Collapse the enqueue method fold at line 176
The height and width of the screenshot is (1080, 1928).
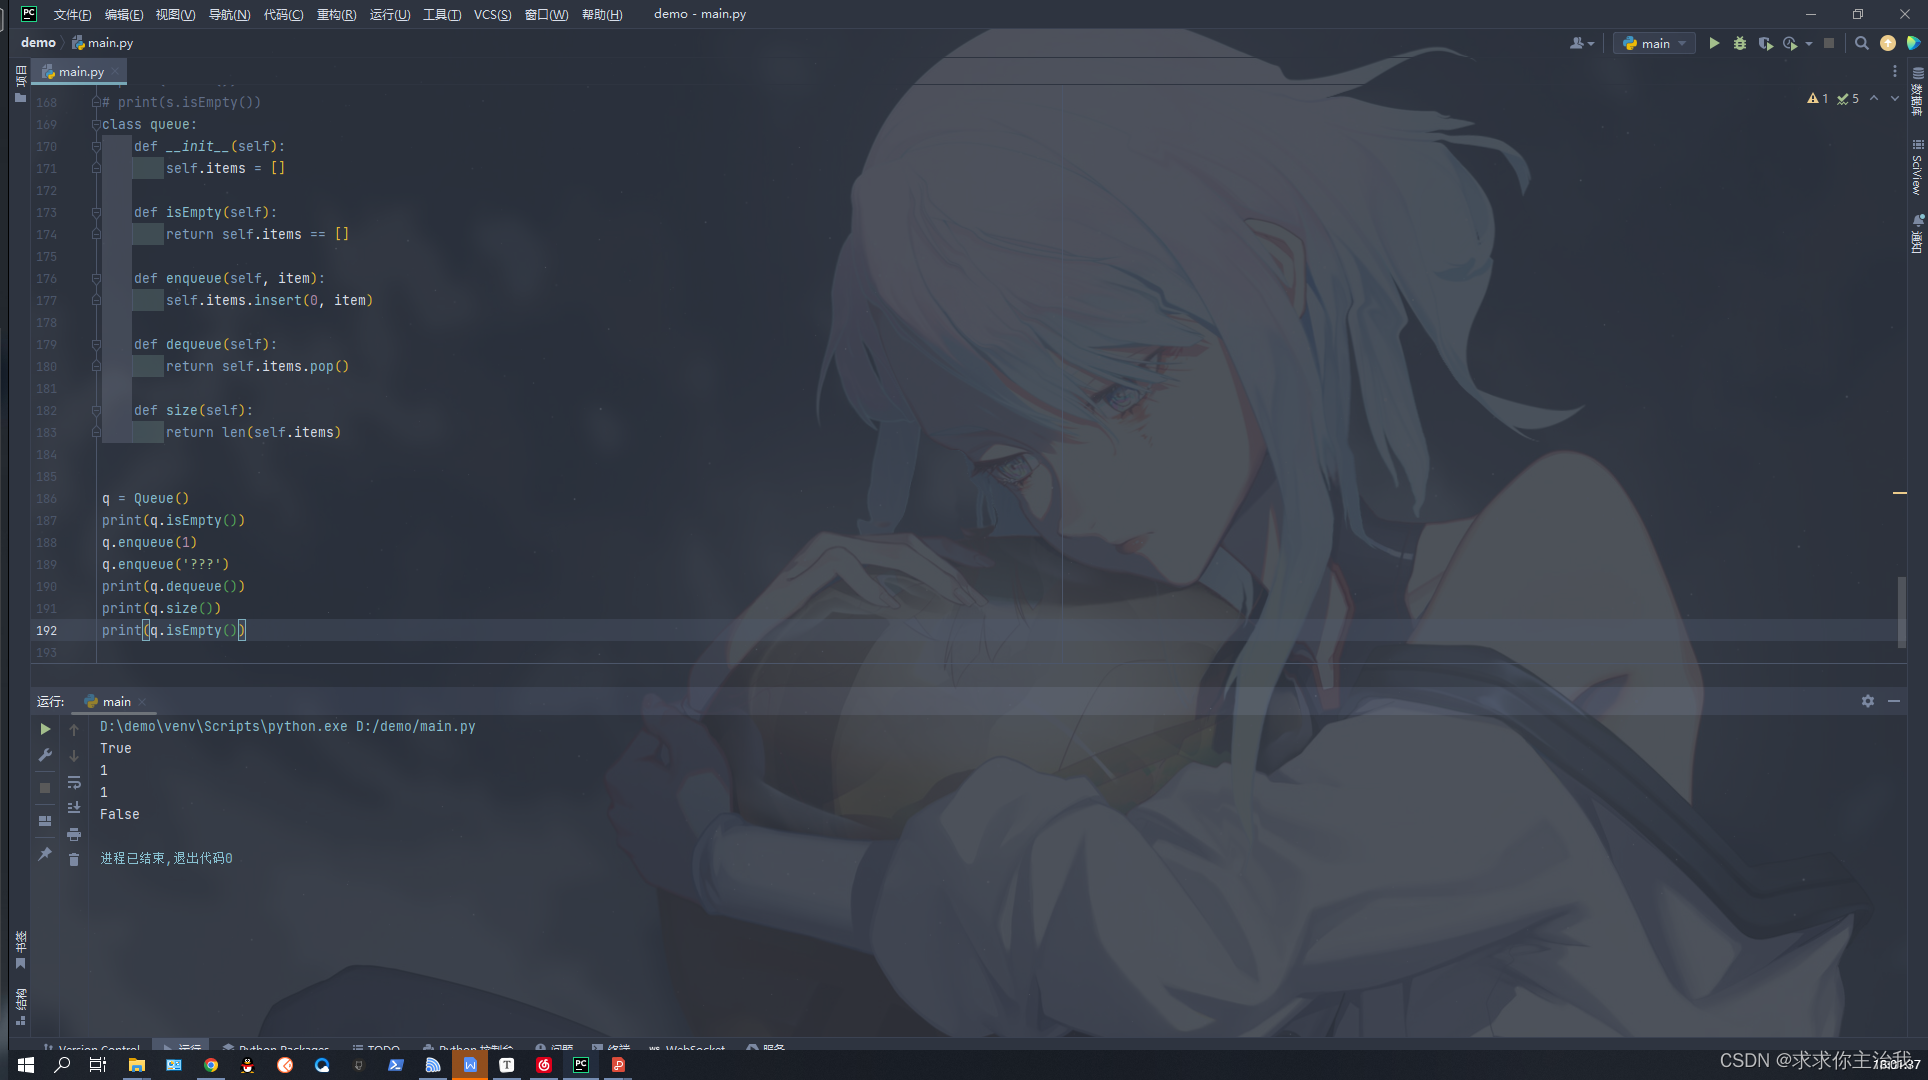(96, 278)
